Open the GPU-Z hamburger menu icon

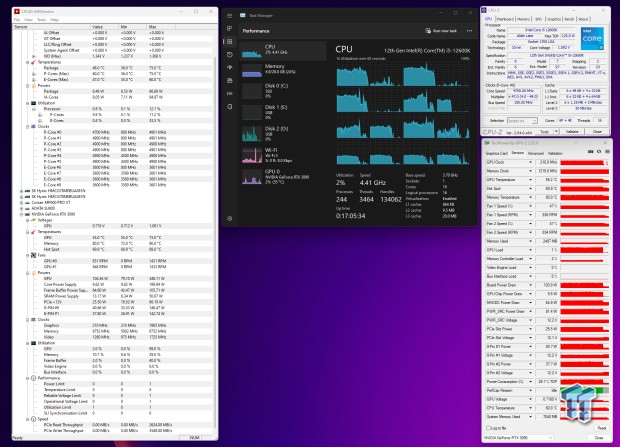tap(607, 152)
